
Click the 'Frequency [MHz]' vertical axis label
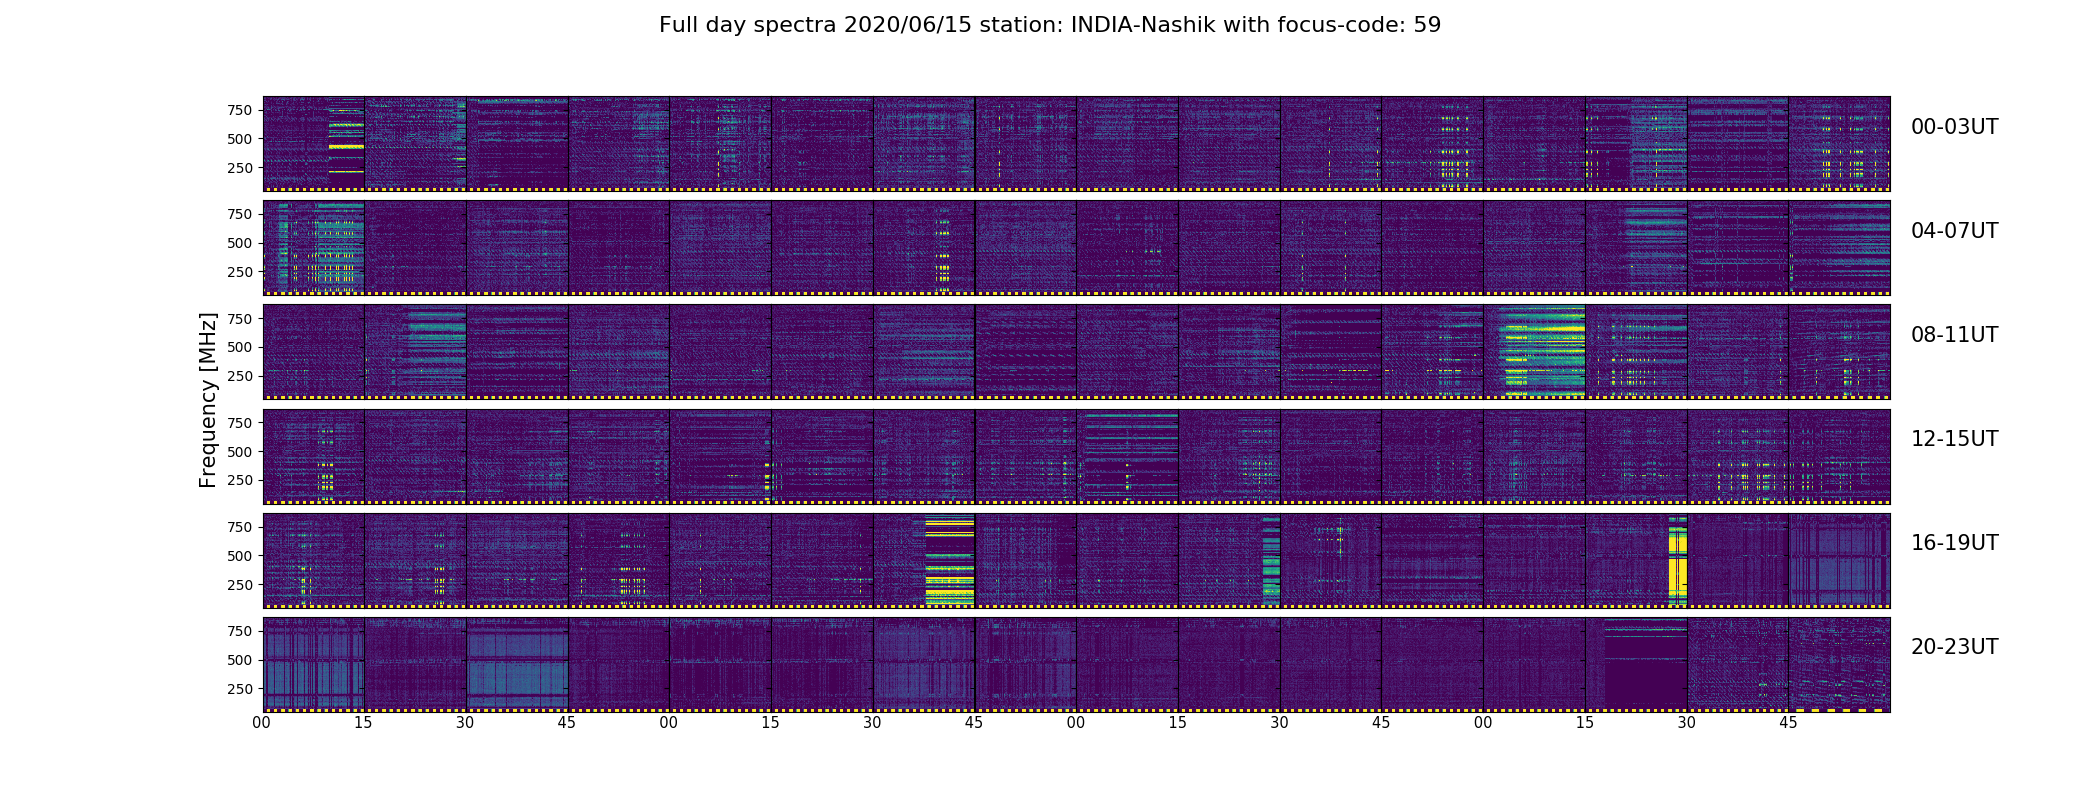(208, 400)
